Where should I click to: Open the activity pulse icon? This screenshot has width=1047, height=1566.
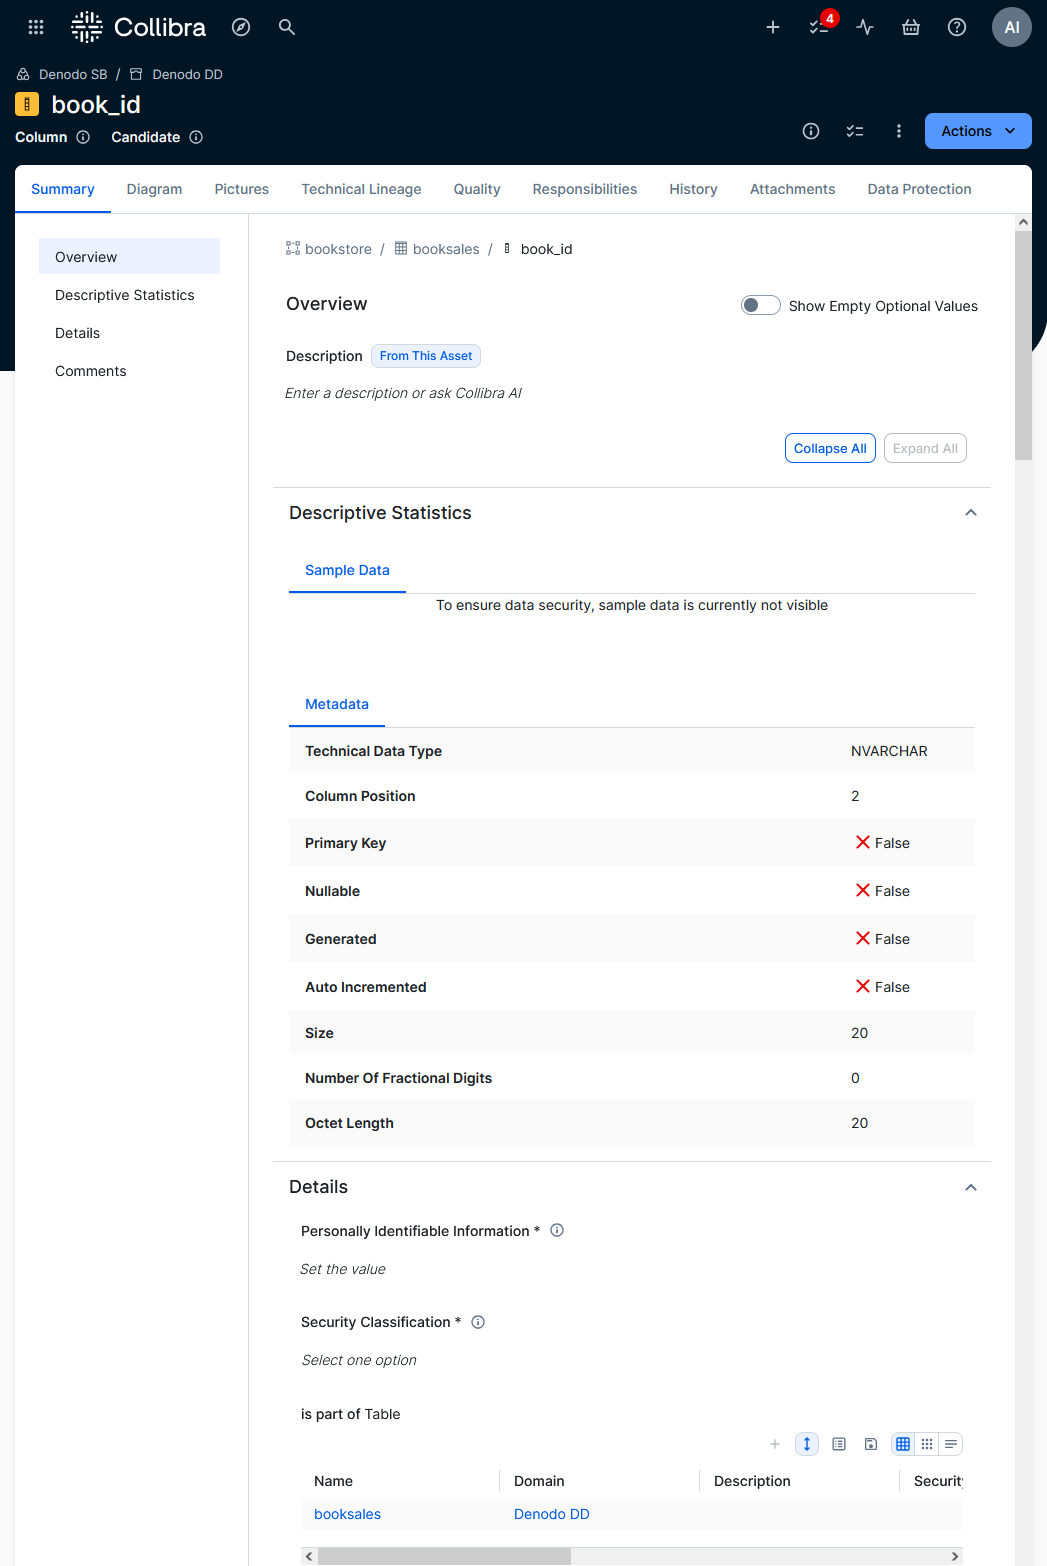[x=865, y=27]
